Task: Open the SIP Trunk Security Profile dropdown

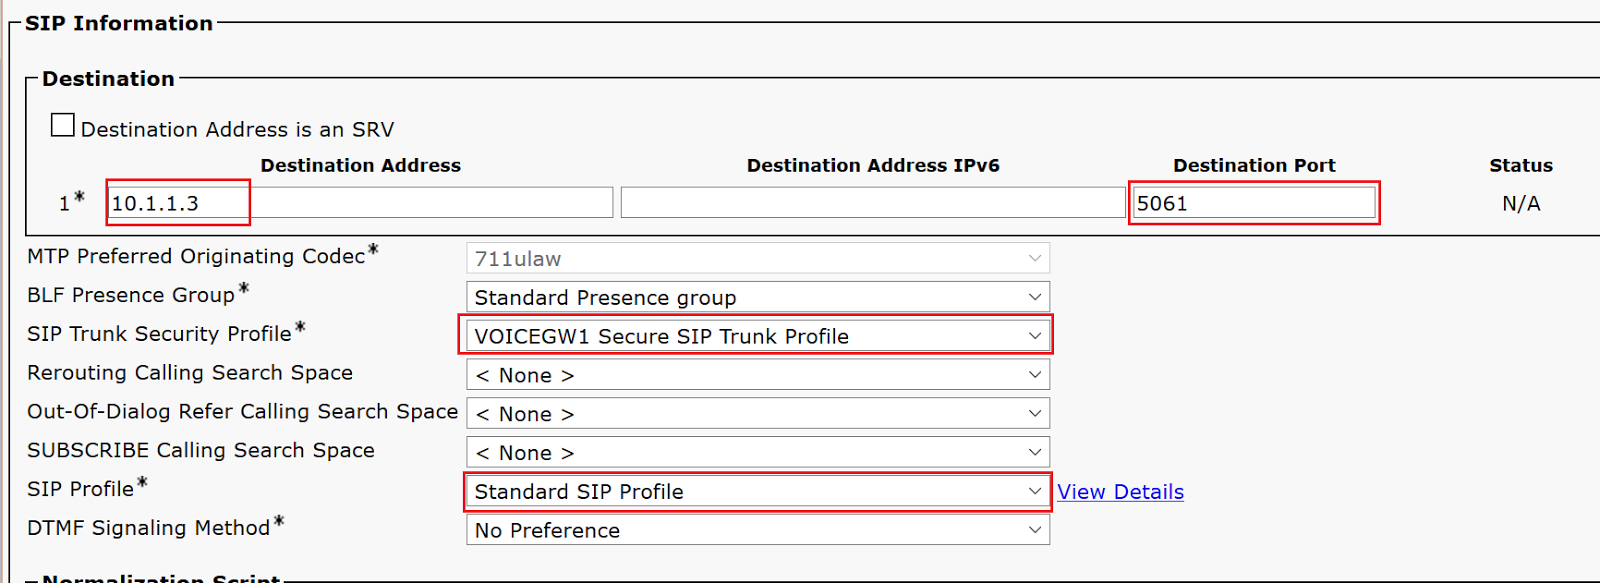Action: (758, 336)
